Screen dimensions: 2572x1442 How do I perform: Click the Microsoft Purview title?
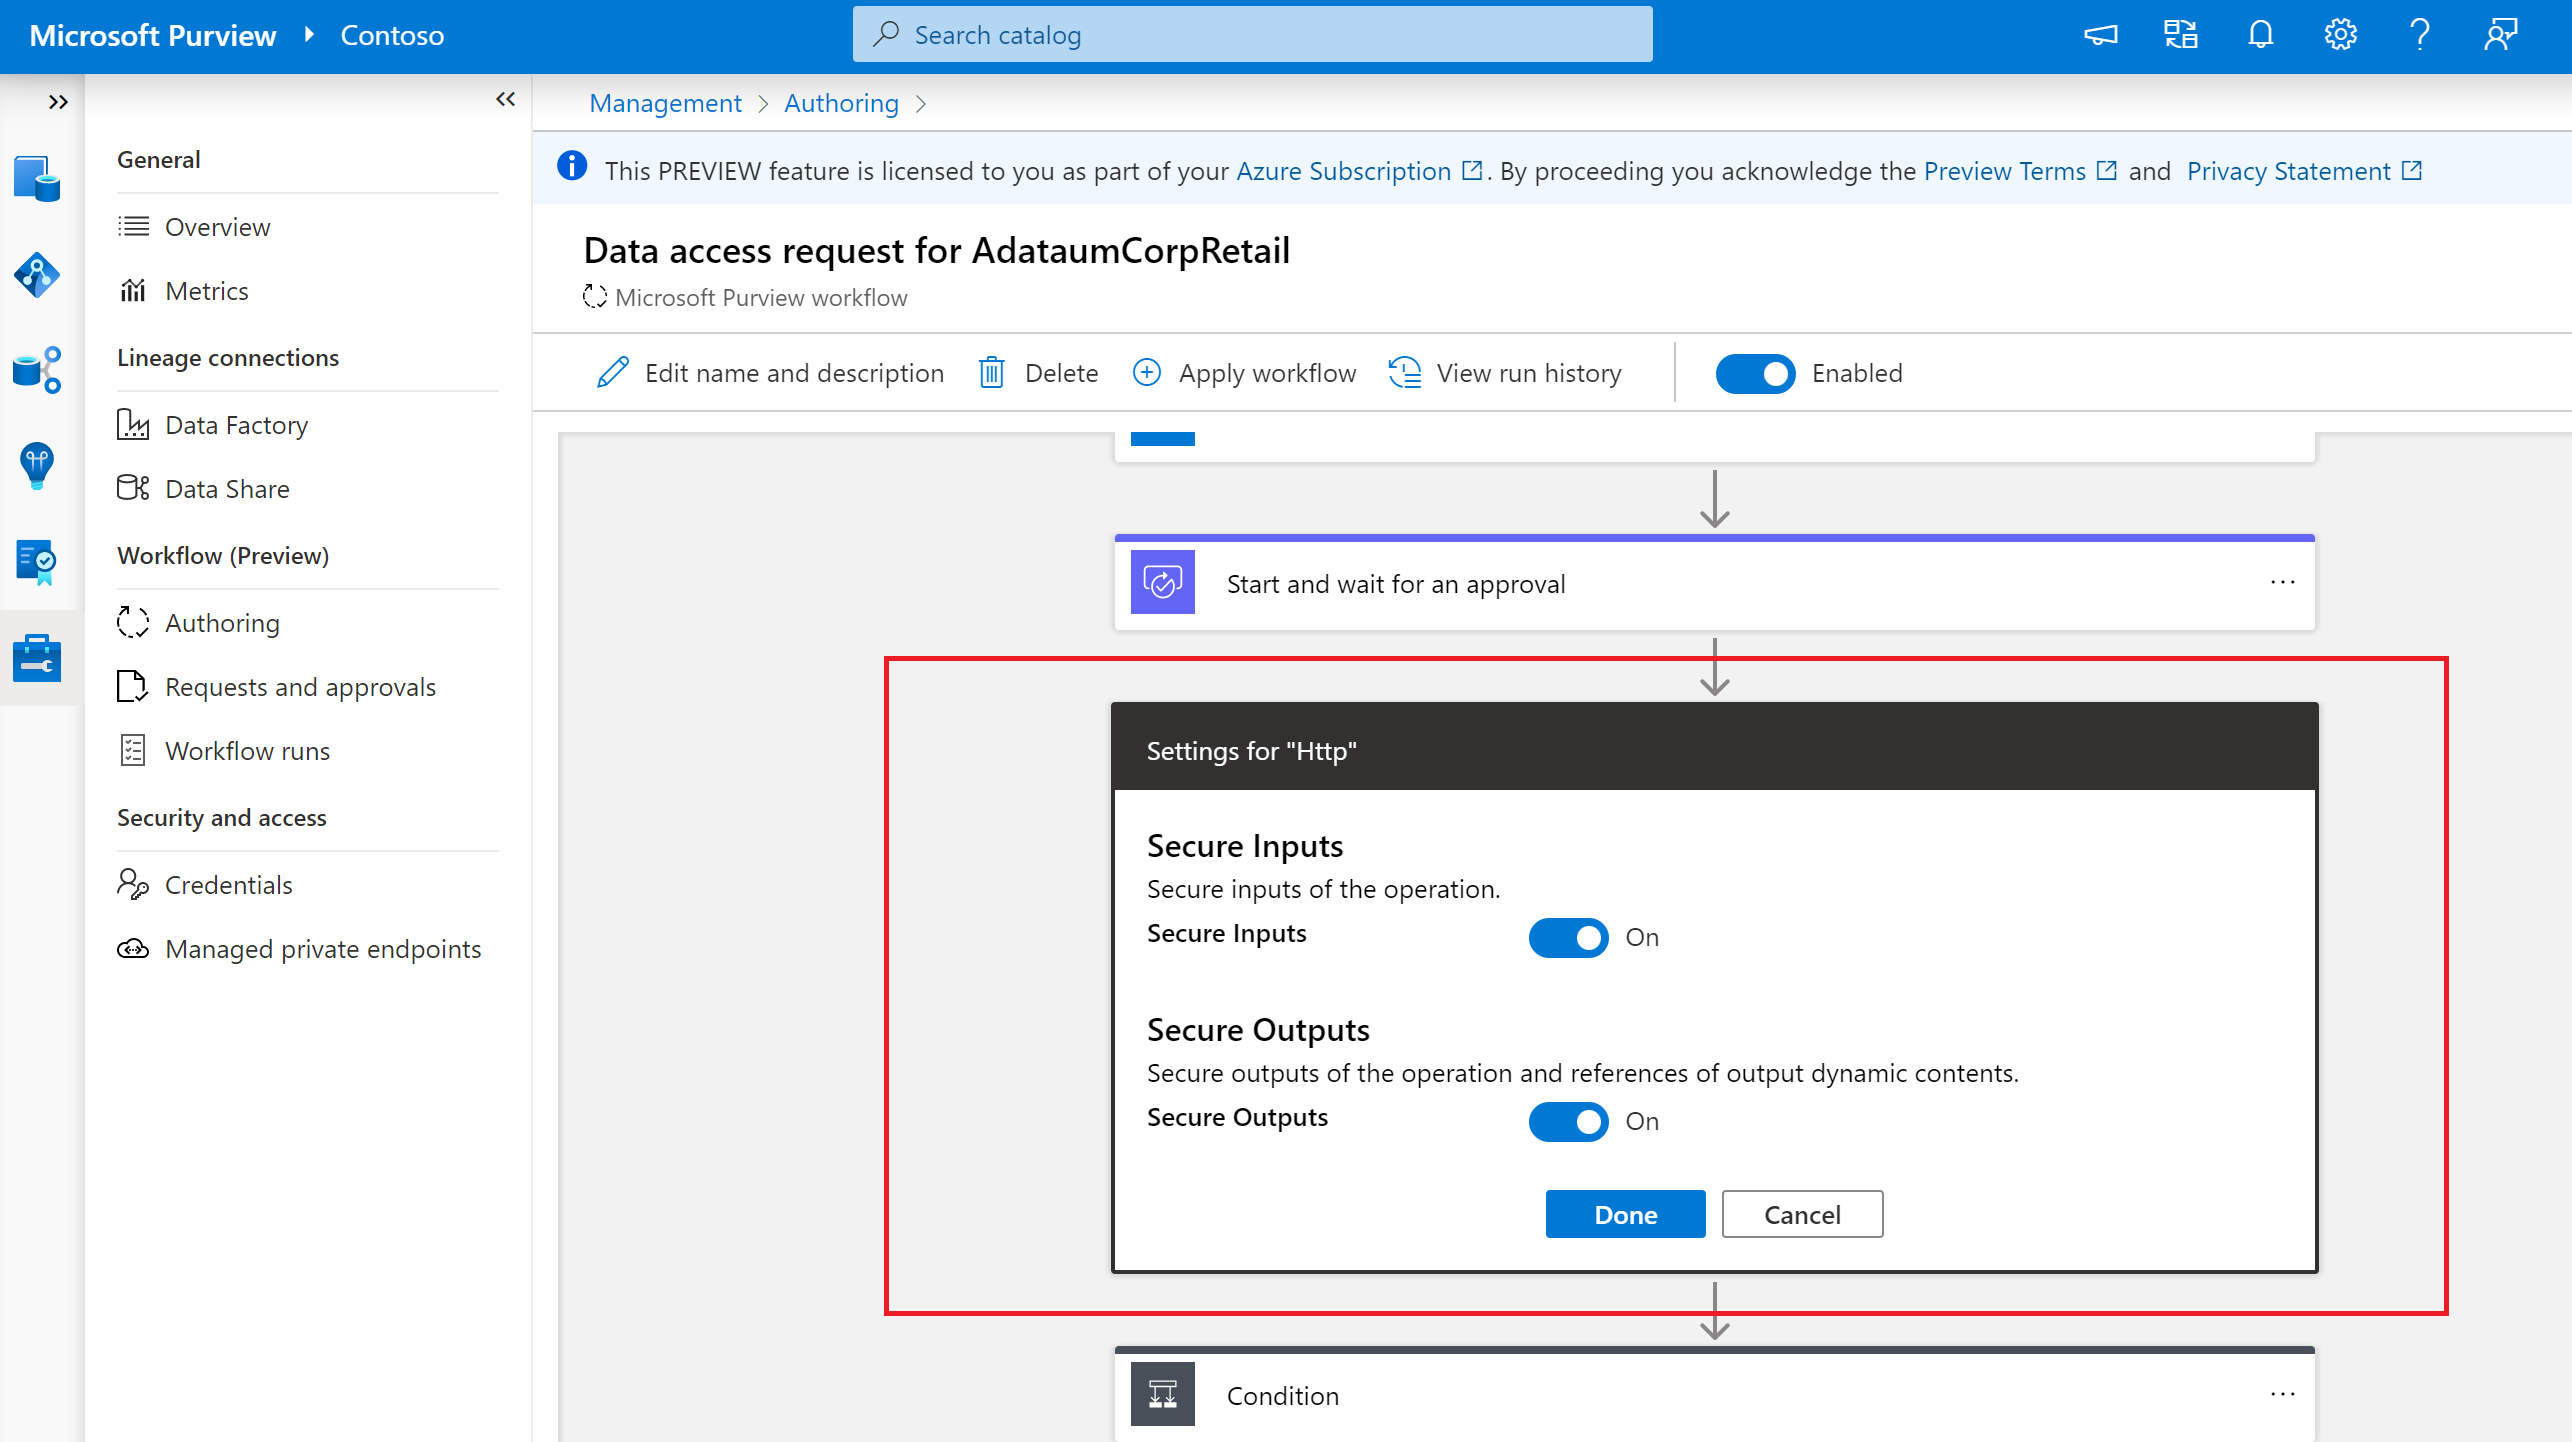point(152,35)
